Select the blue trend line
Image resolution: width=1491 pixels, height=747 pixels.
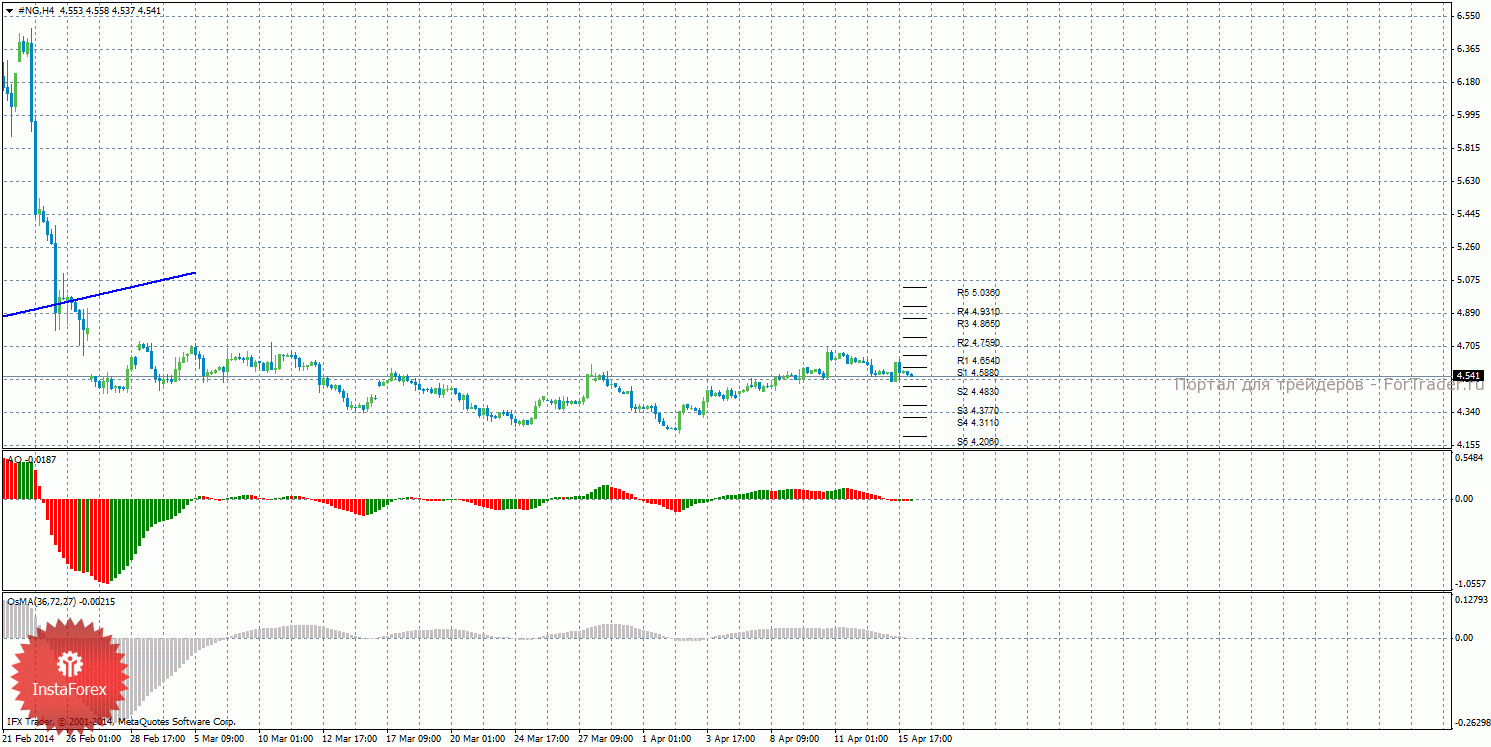pyautogui.click(x=100, y=294)
